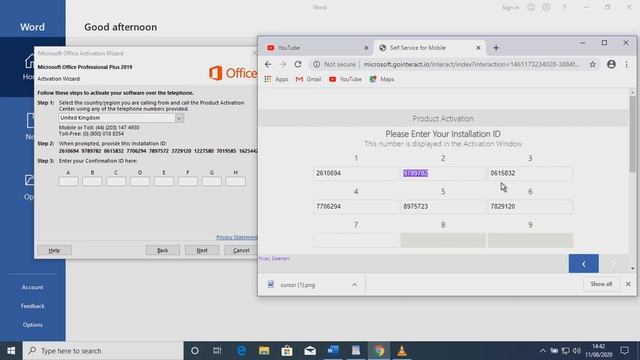The width and height of the screenshot is (640, 360).
Task: Click Help in Activation Wizard
Action: [x=54, y=250]
